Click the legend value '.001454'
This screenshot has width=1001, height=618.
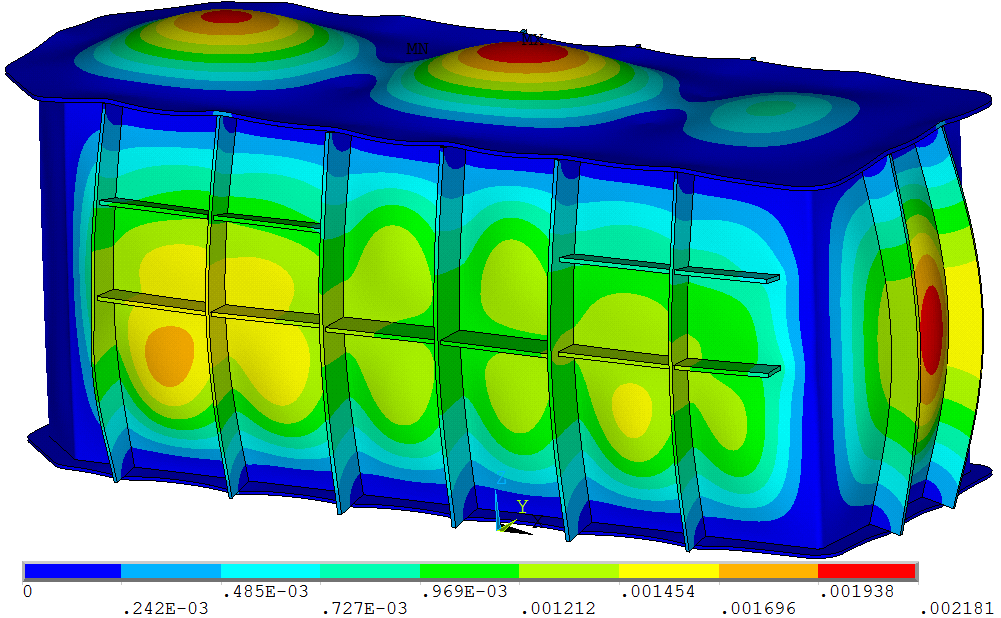pos(658,592)
